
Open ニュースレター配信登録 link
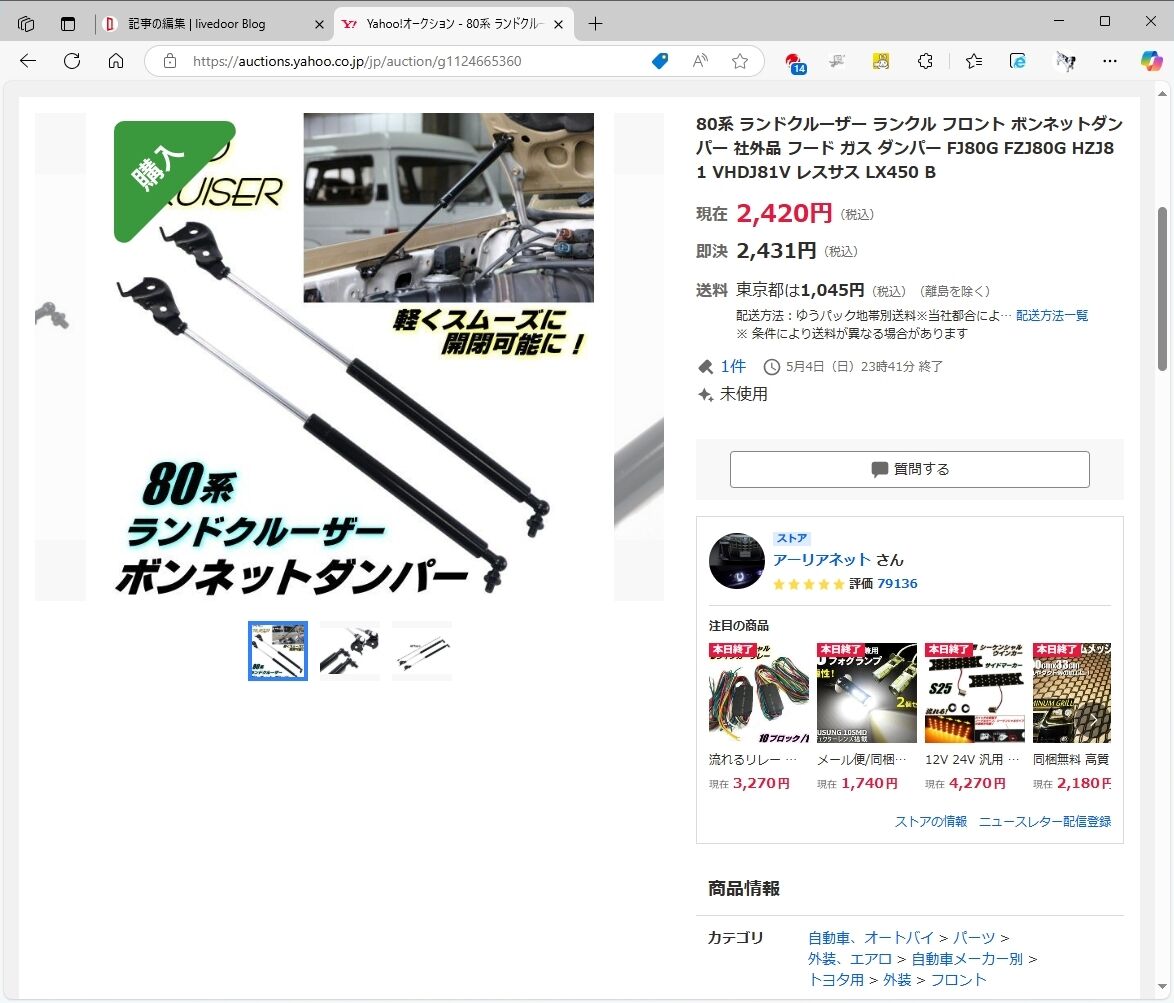tap(1045, 821)
